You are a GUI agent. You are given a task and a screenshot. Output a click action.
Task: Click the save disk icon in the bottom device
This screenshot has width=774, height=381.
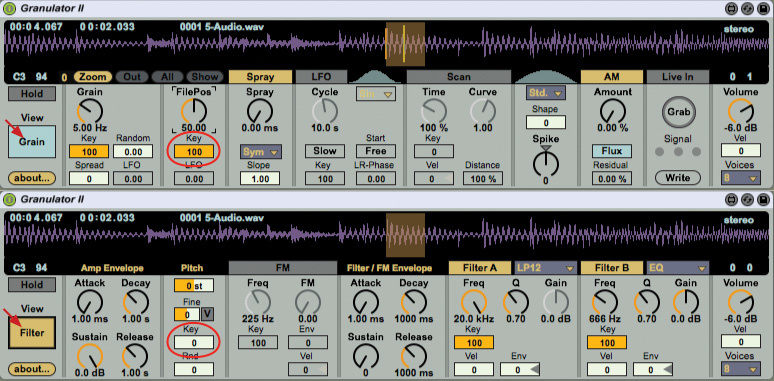pyautogui.click(x=763, y=199)
